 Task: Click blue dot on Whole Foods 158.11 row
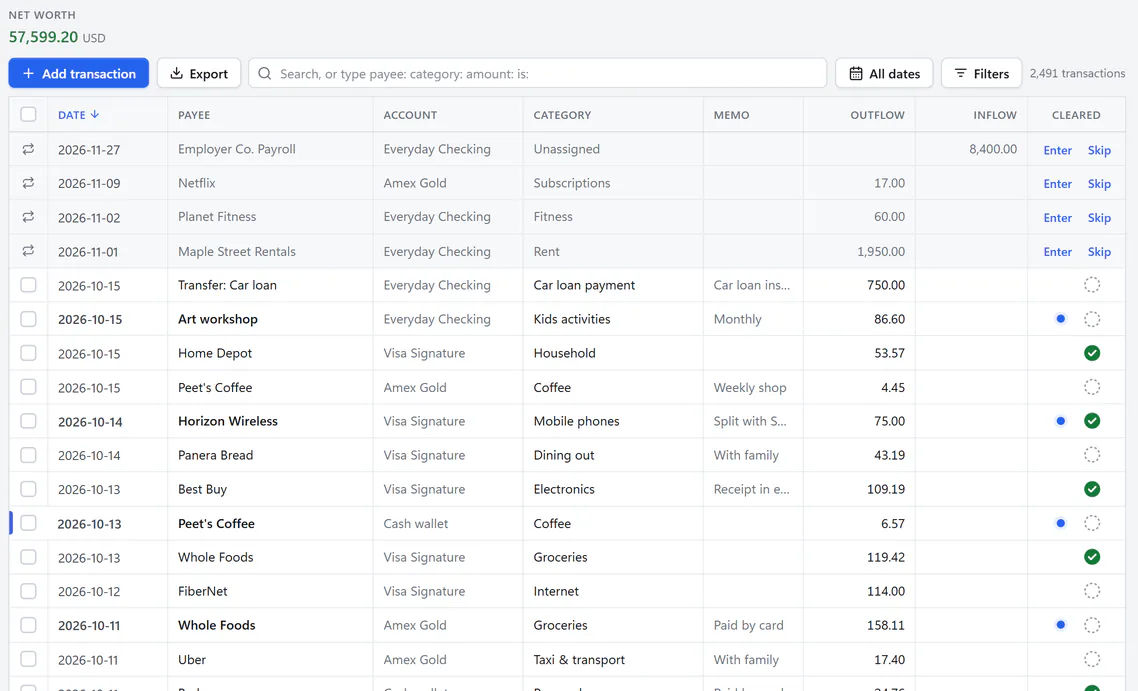click(x=1060, y=625)
